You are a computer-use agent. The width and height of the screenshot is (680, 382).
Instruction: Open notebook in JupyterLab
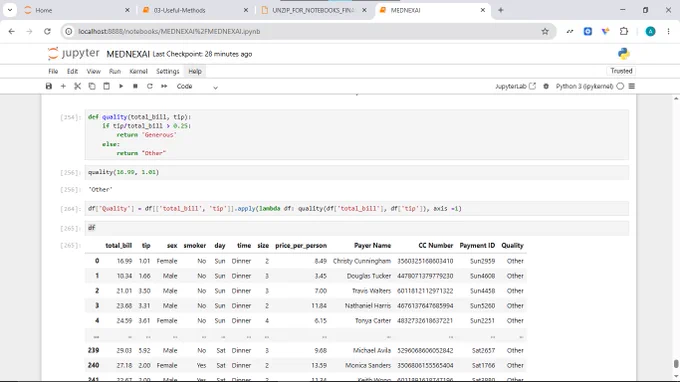(x=515, y=86)
